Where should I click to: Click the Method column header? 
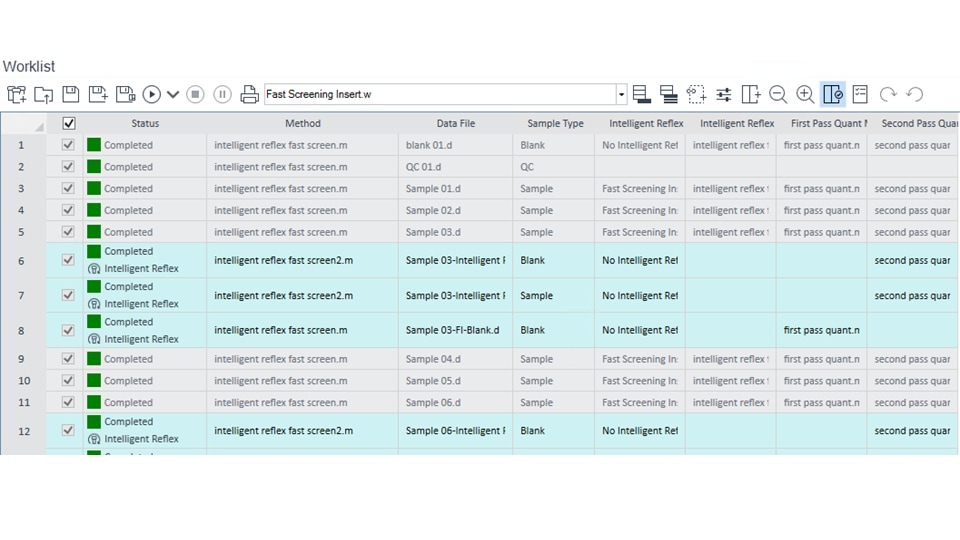point(302,123)
